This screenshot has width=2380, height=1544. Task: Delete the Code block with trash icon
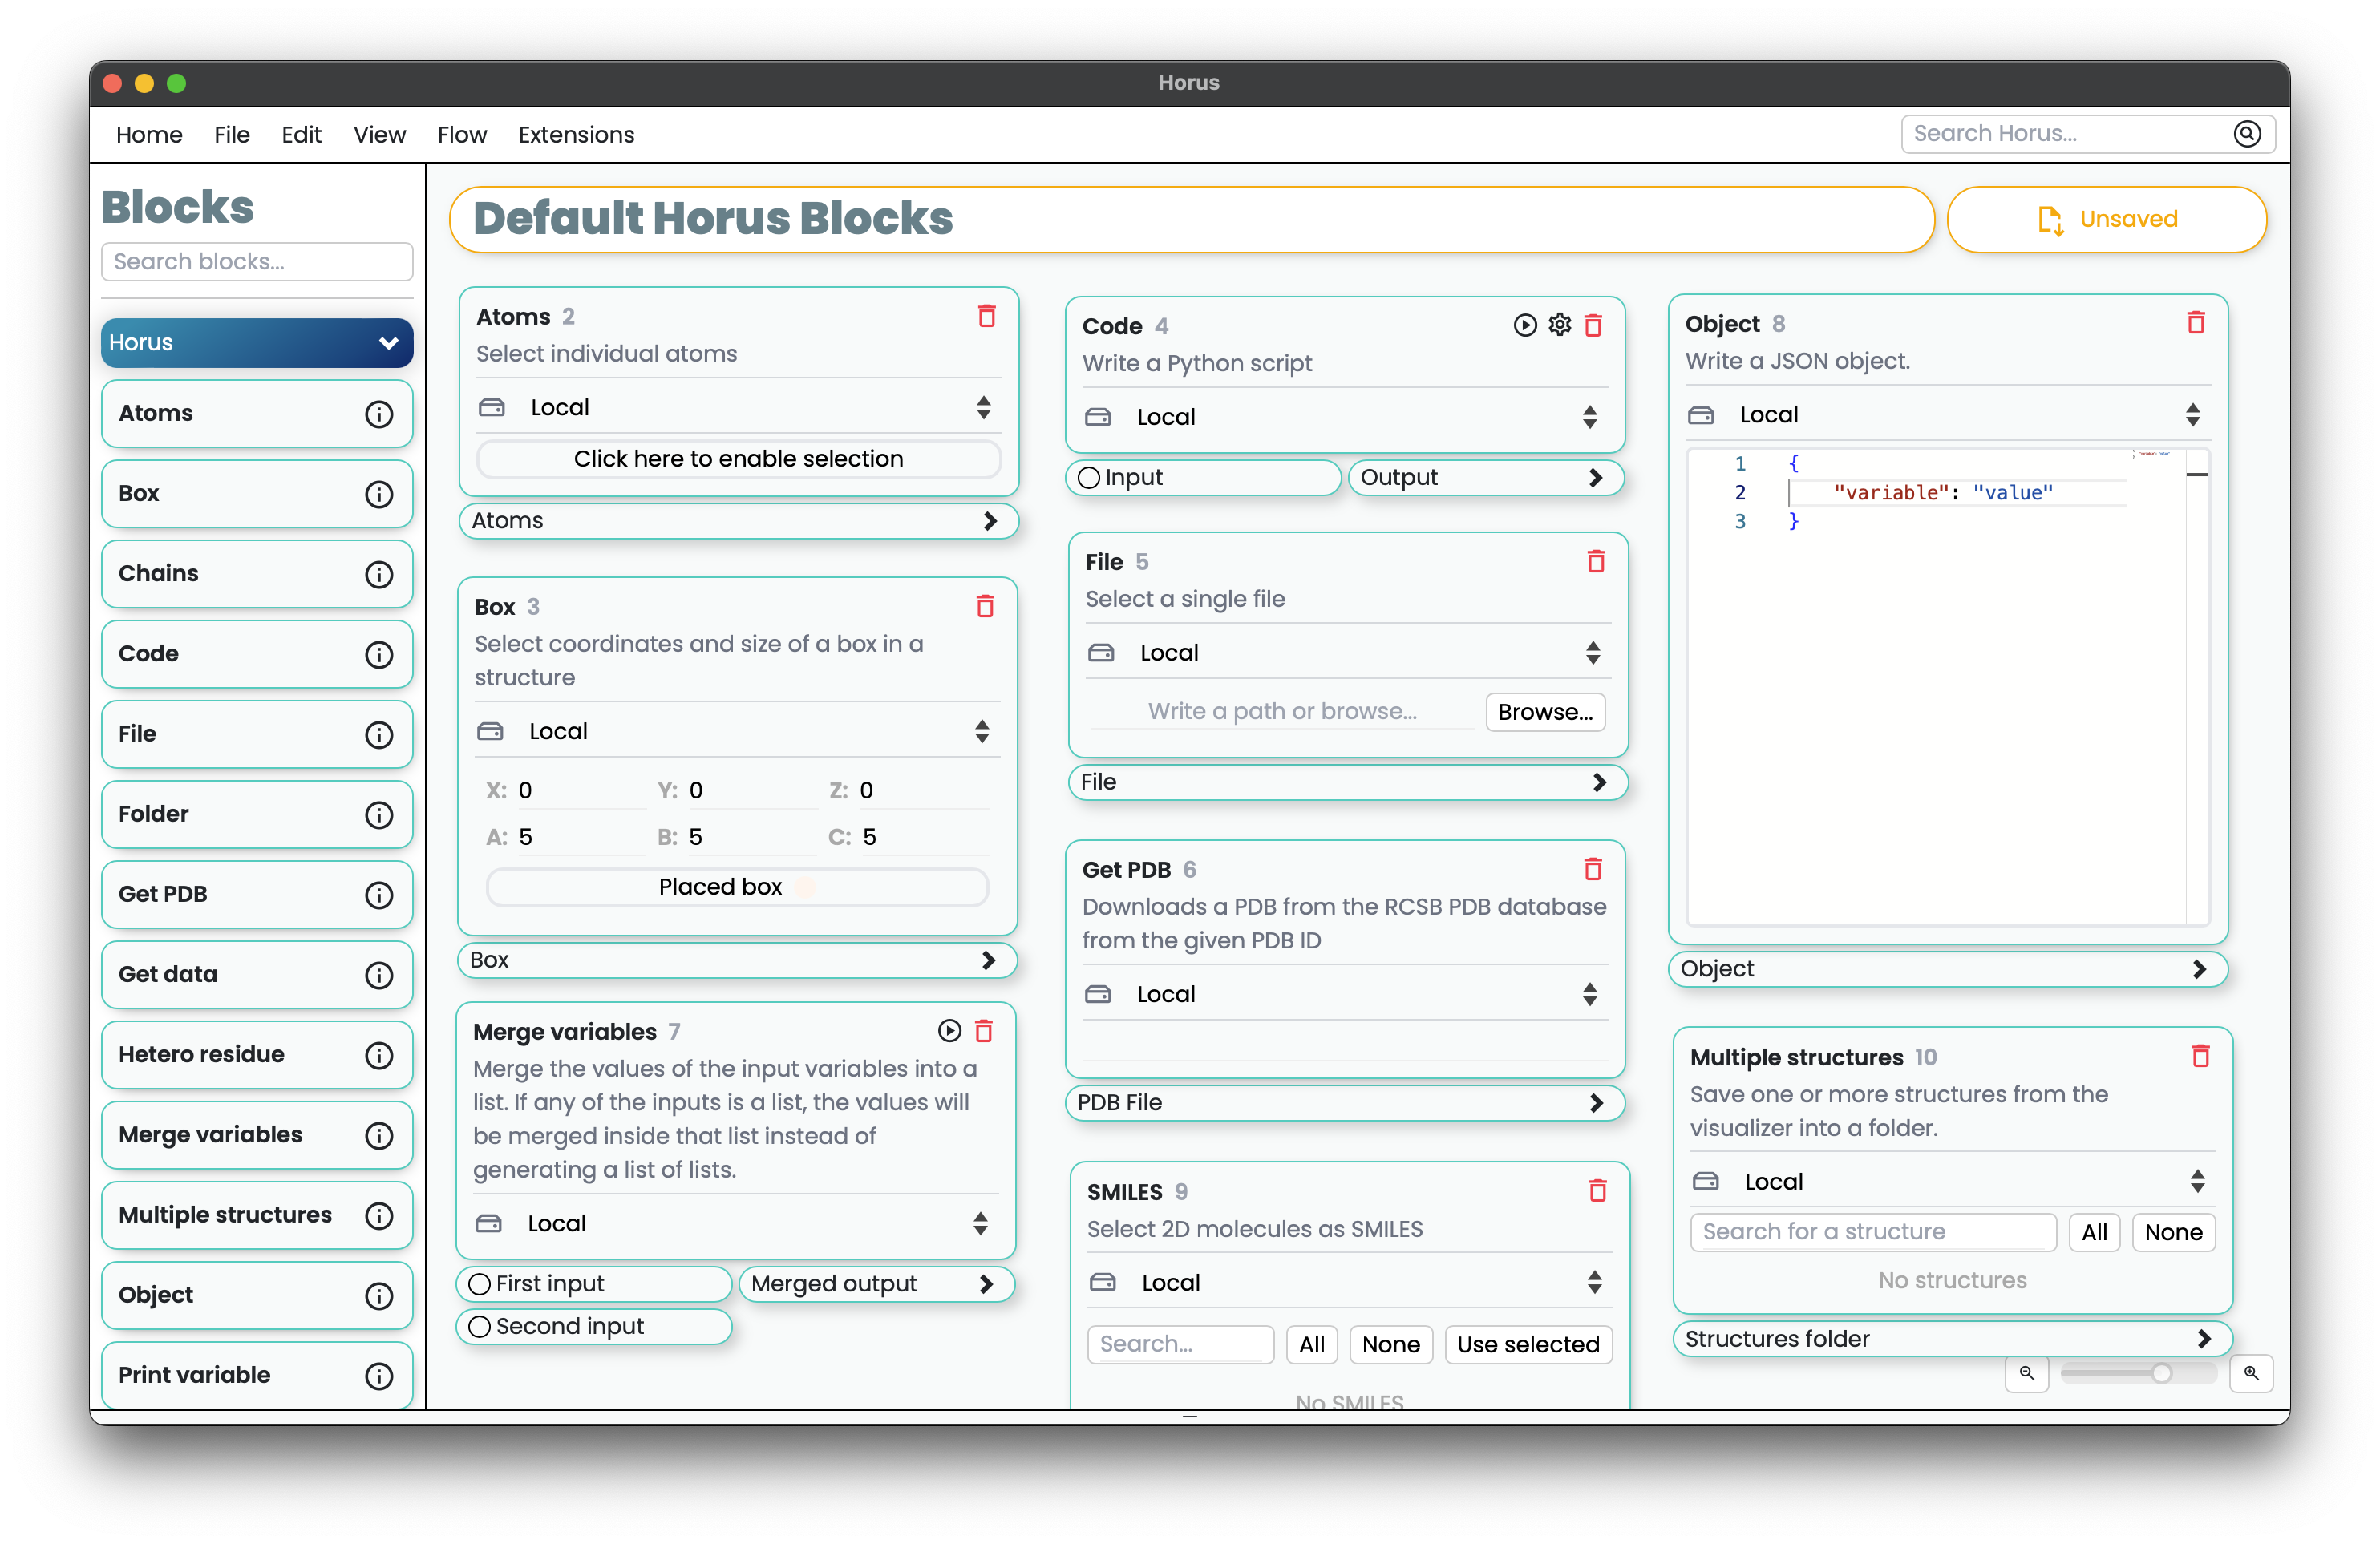(1593, 325)
